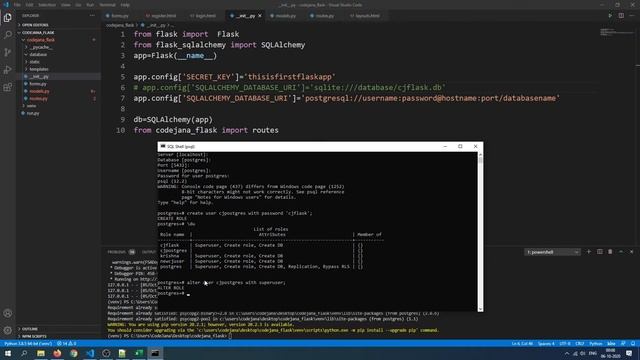640x360 pixels.
Task: Run Python file using the play icon
Action: (610, 16)
